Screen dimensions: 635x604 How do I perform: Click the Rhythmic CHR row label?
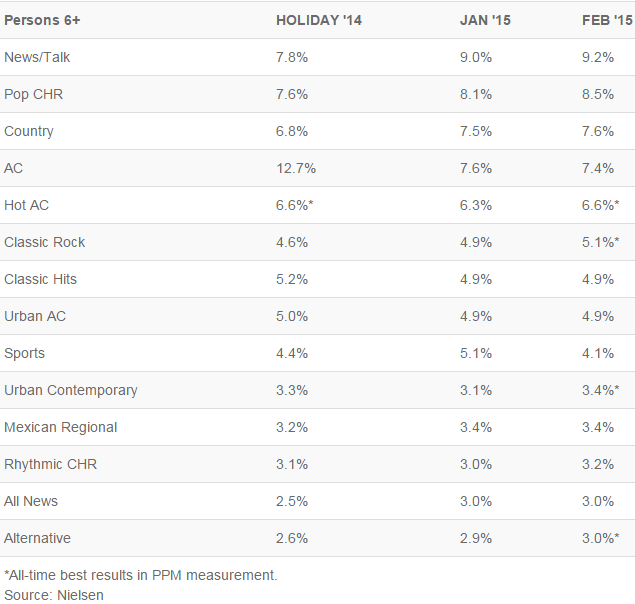pyautogui.click(x=51, y=464)
